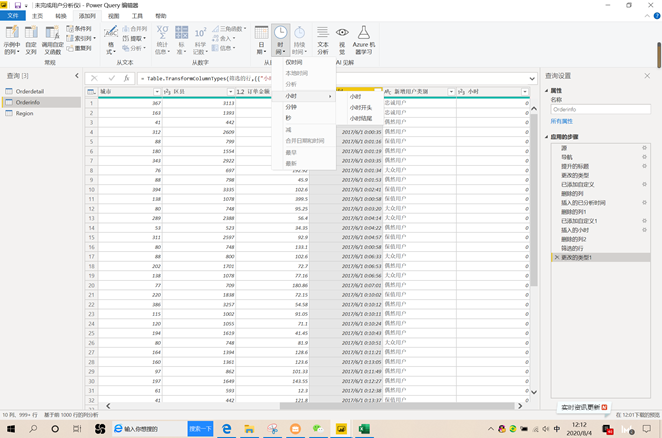Collapse the 查询 queries pane
Viewport: 662px width, 438px height.
(77, 76)
